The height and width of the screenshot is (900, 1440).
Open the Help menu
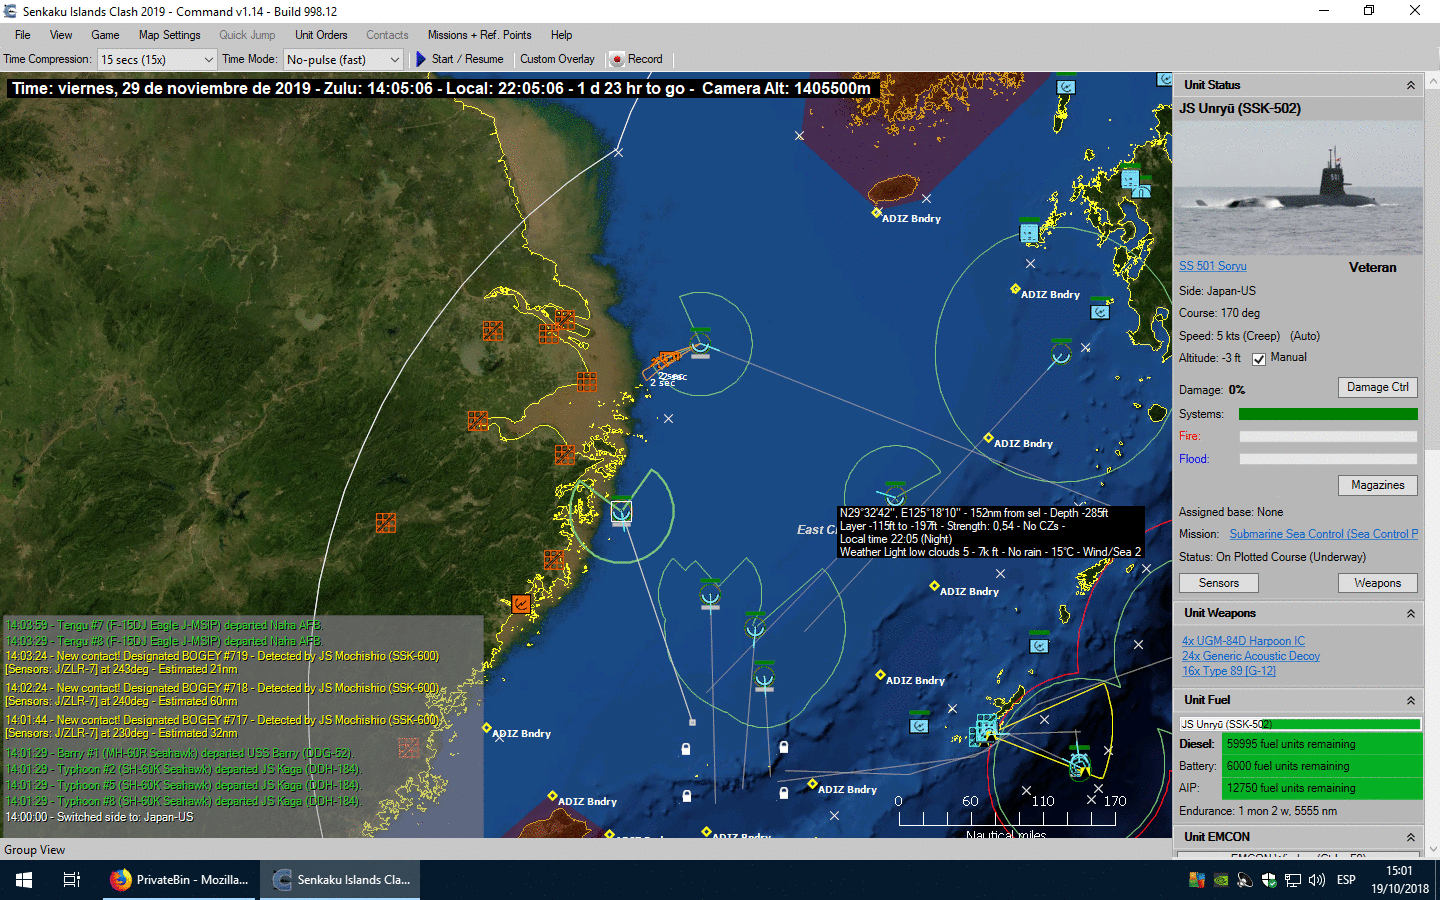(562, 35)
